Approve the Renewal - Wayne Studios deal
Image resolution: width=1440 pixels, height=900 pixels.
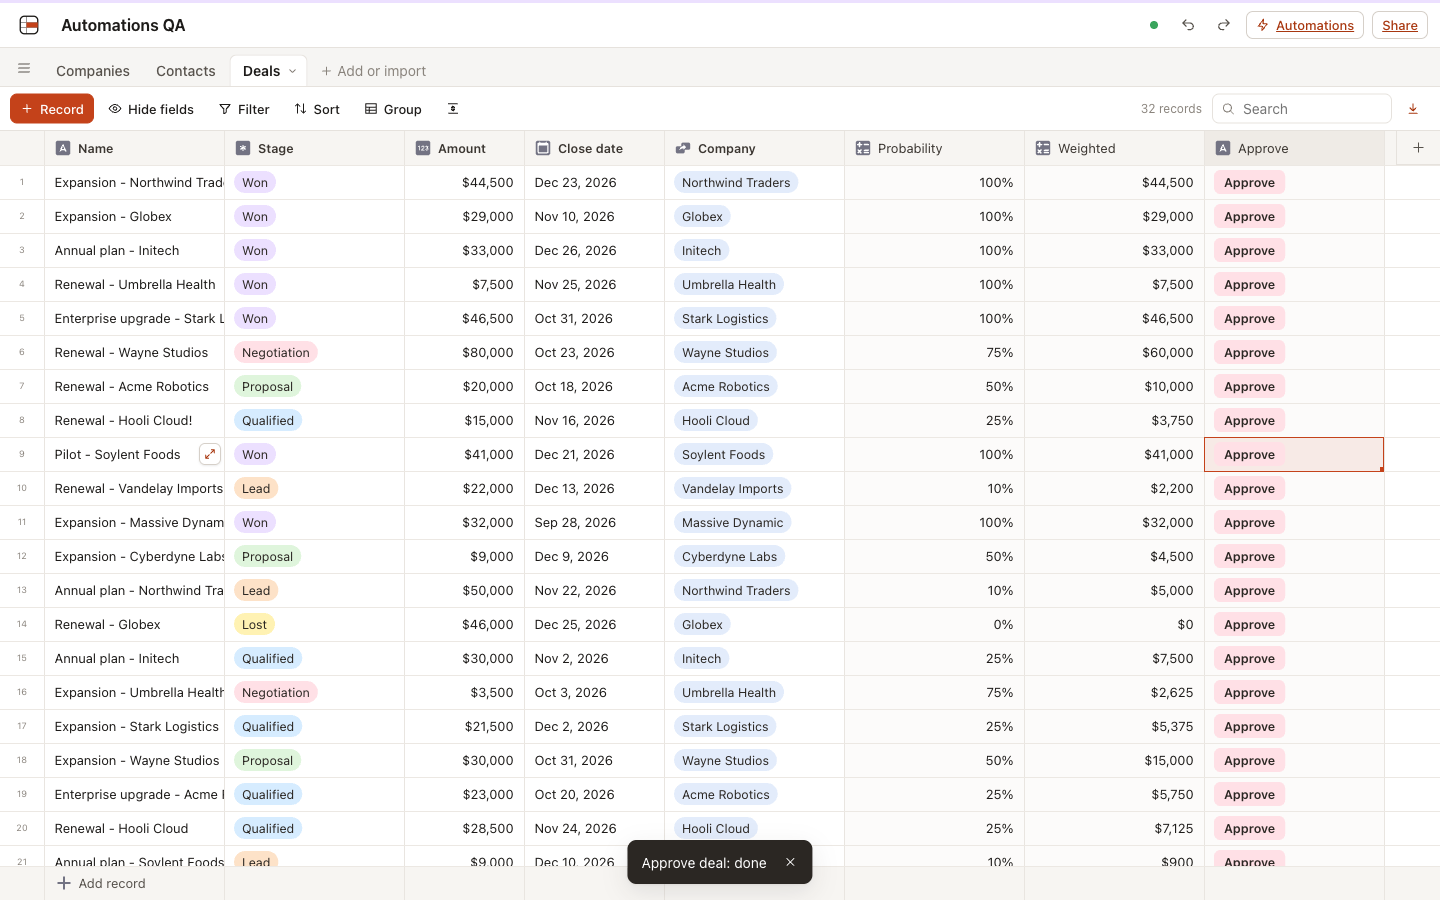[x=1249, y=352]
